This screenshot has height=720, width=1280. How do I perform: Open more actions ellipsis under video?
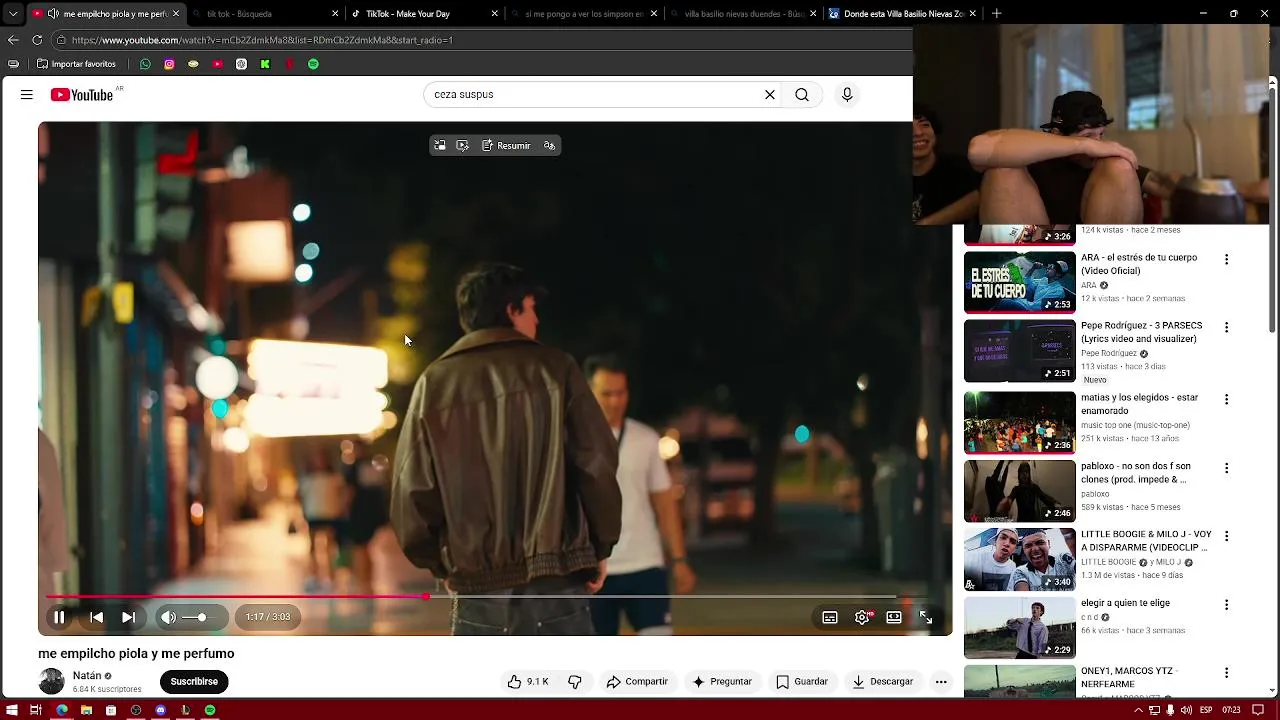coord(941,682)
